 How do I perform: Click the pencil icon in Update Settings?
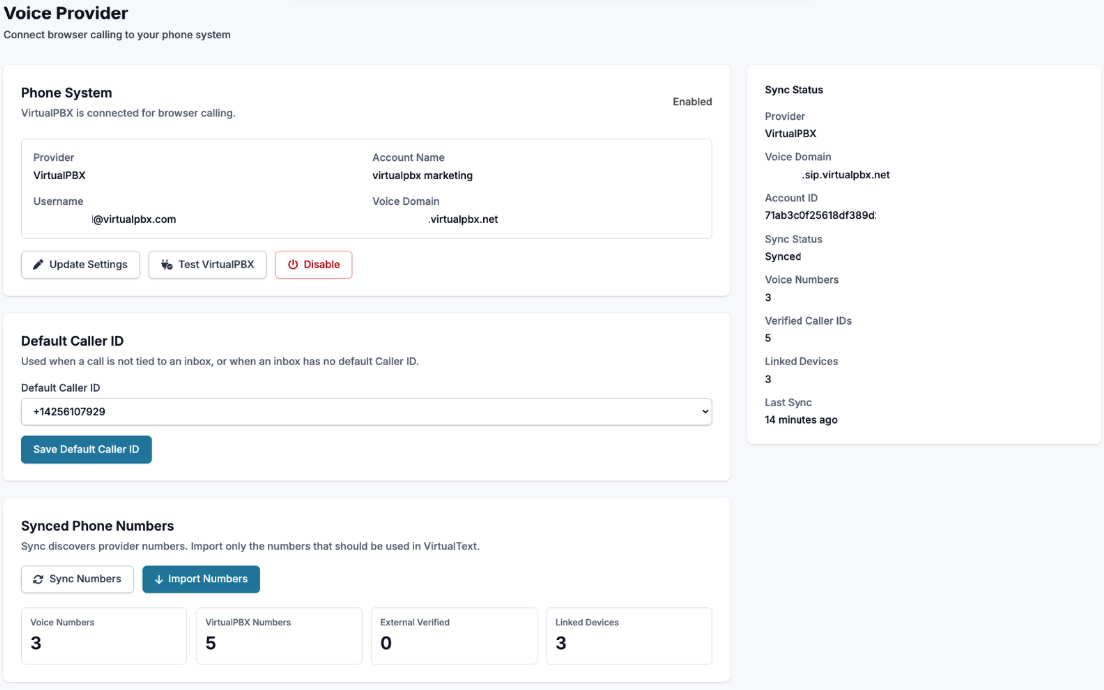38,265
